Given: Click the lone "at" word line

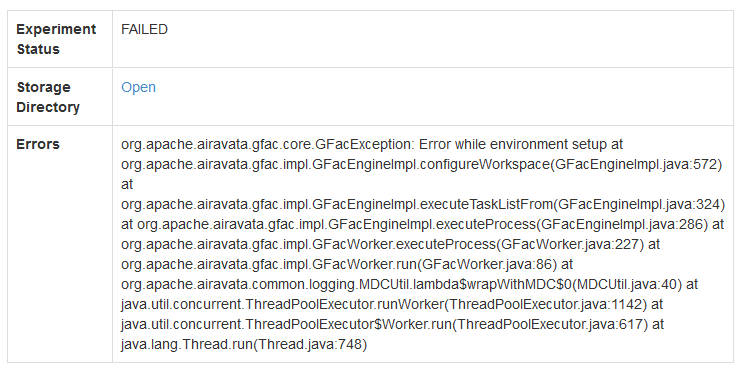Looking at the screenshot, I should point(127,184).
